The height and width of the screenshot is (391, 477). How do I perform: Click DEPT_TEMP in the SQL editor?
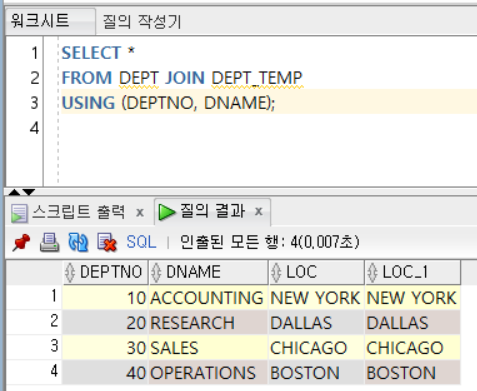257,78
